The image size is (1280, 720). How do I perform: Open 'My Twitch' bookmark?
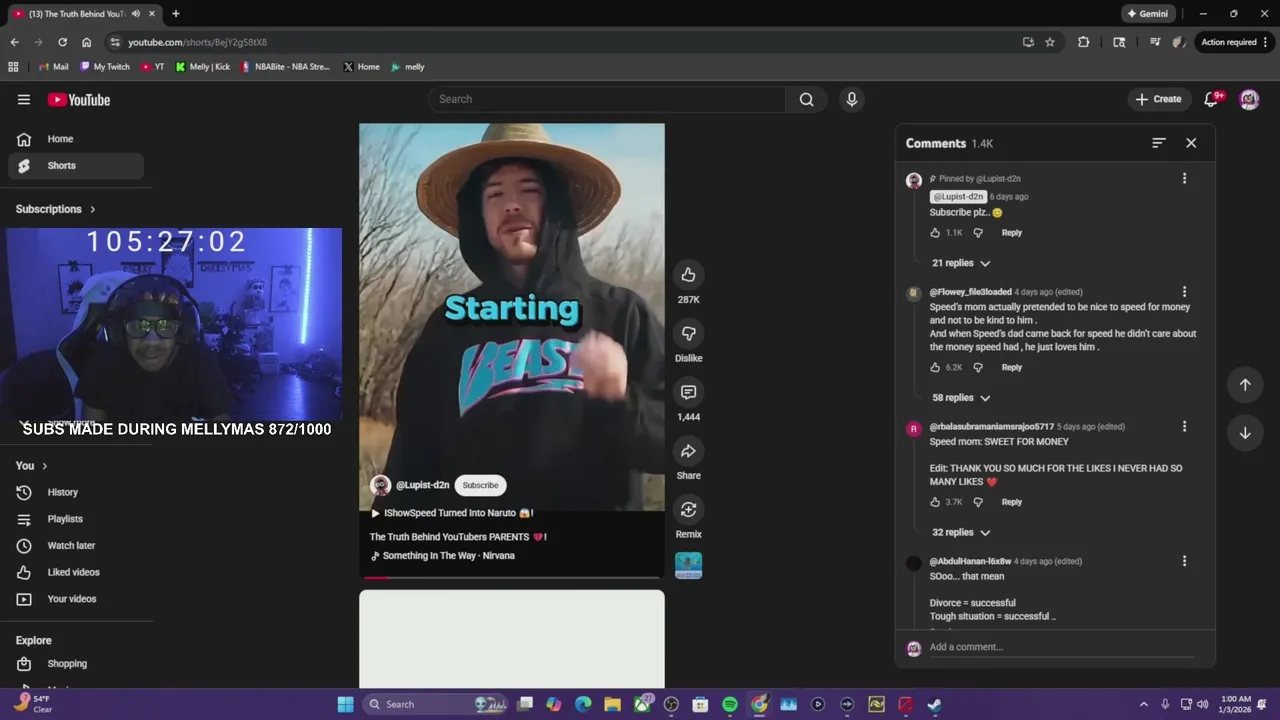pyautogui.click(x=104, y=67)
